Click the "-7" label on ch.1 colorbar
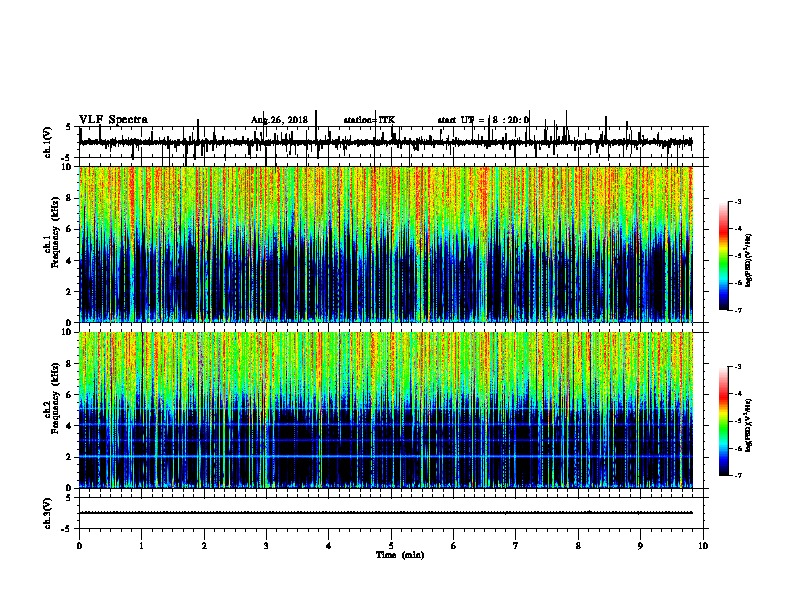 point(738,310)
